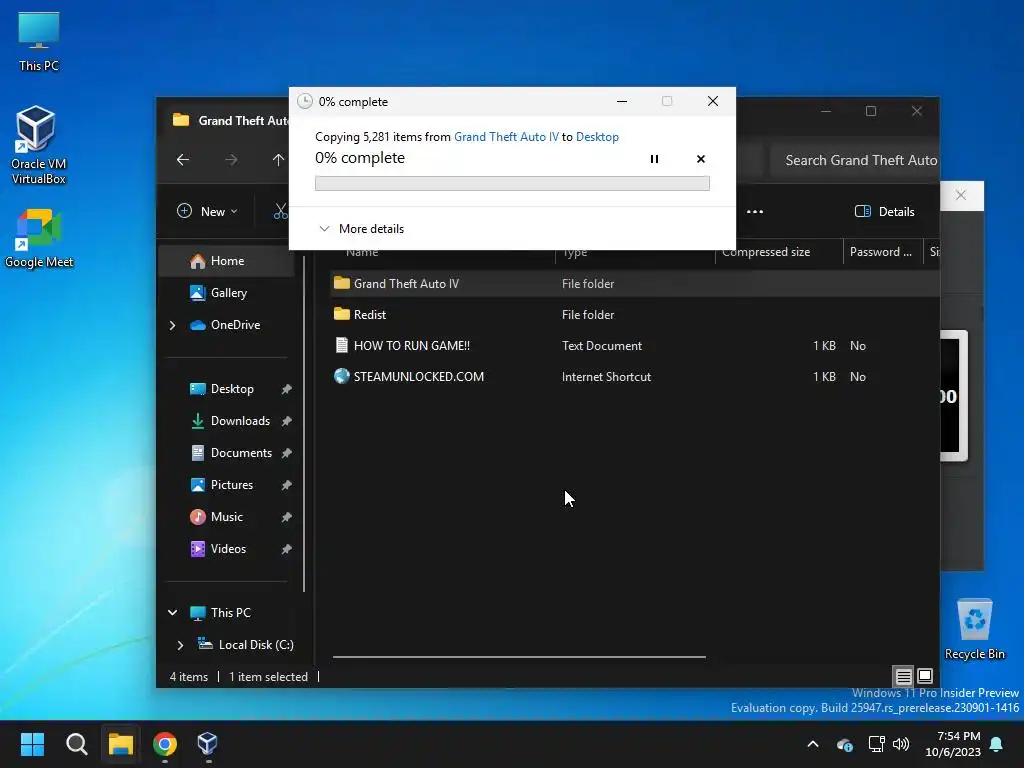Select the This PC desktop icon
The width and height of the screenshot is (1024, 768).
pos(39,42)
